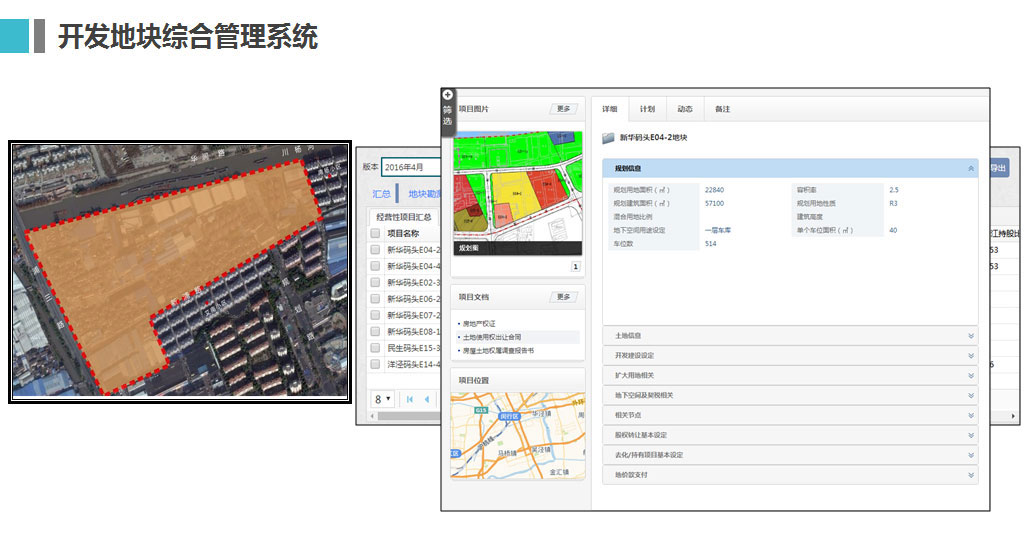Collapse 规划信息 section with the chevron
This screenshot has width=1024, height=541.
click(970, 169)
